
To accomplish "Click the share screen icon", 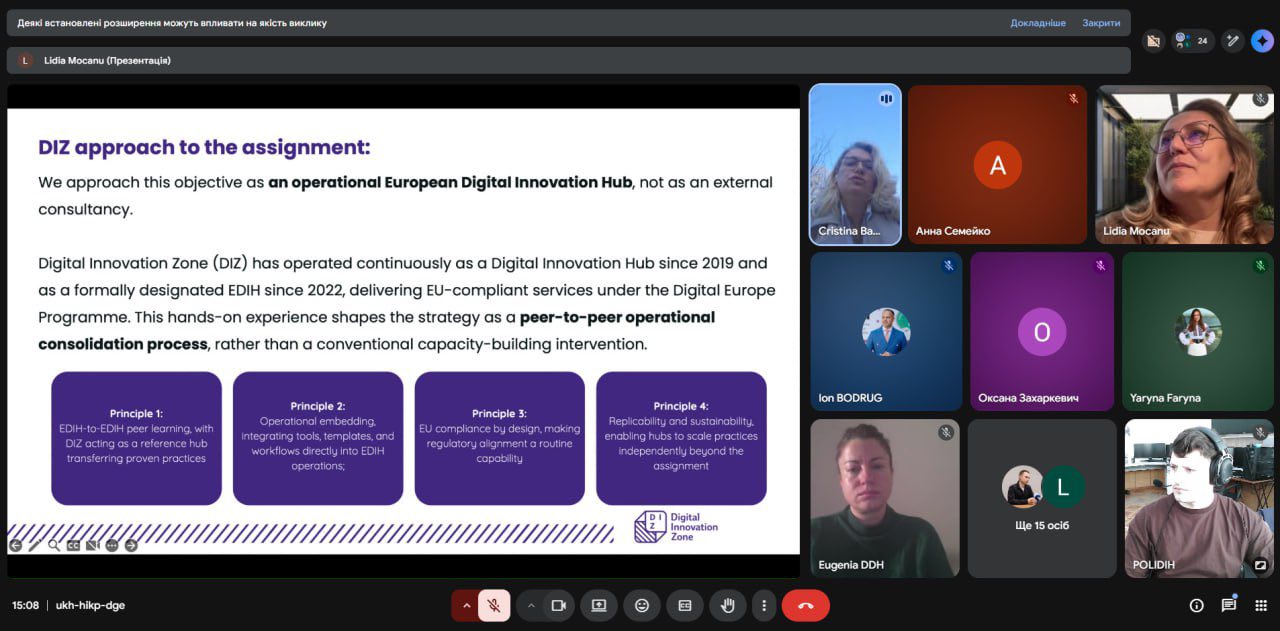I will pos(599,605).
